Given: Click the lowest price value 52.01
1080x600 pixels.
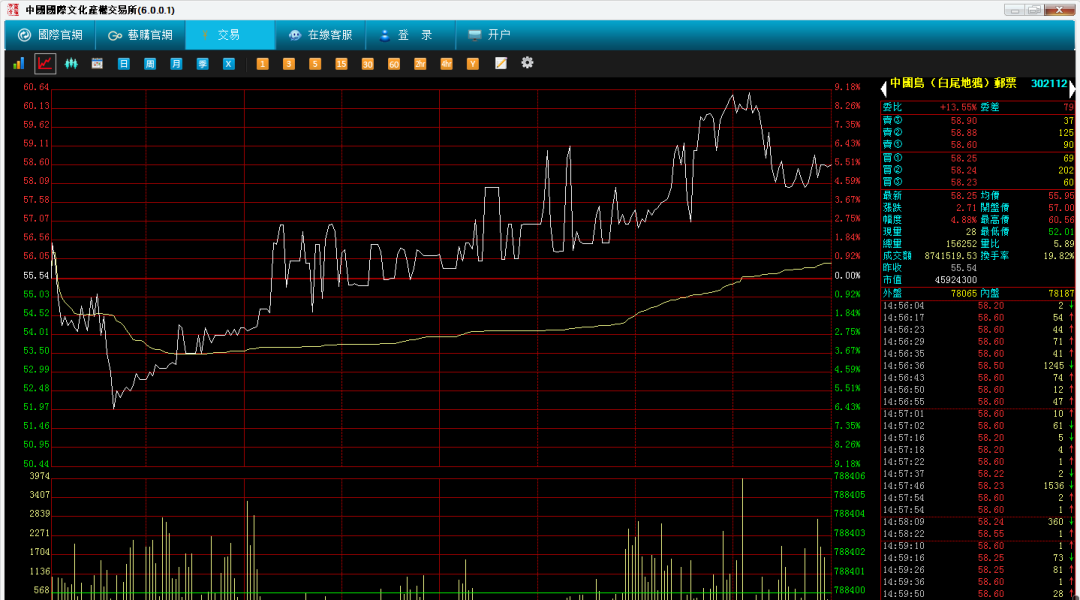Looking at the screenshot, I should click(1061, 232).
